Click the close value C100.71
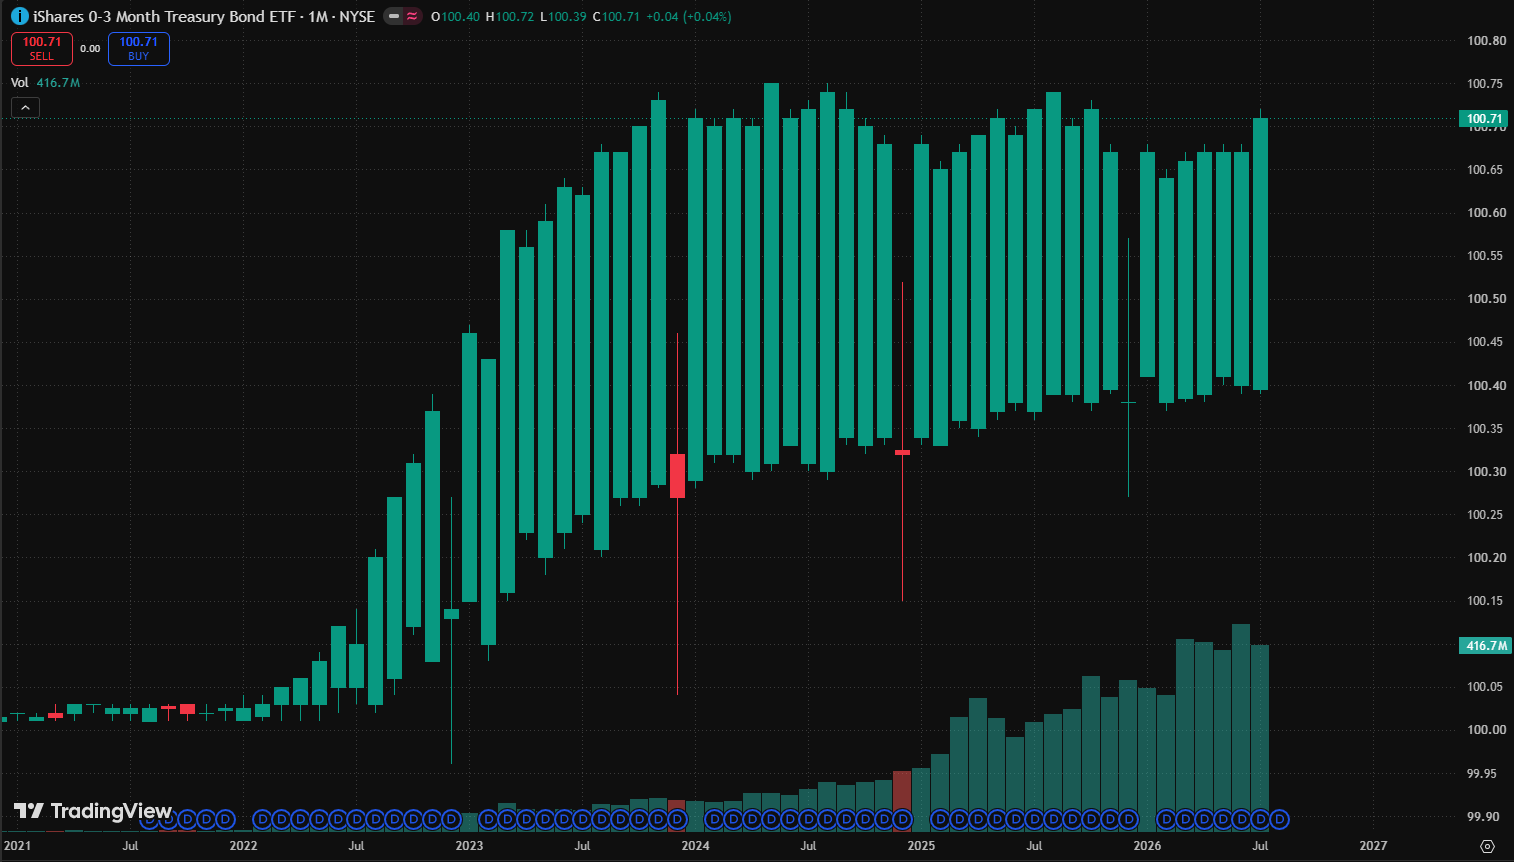1514x862 pixels. pyautogui.click(x=616, y=17)
